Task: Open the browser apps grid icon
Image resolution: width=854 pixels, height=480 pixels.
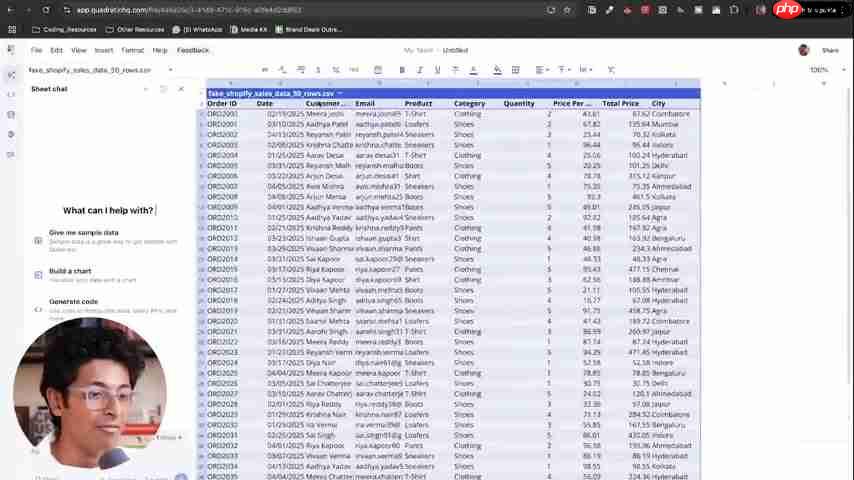Action: click(12, 29)
